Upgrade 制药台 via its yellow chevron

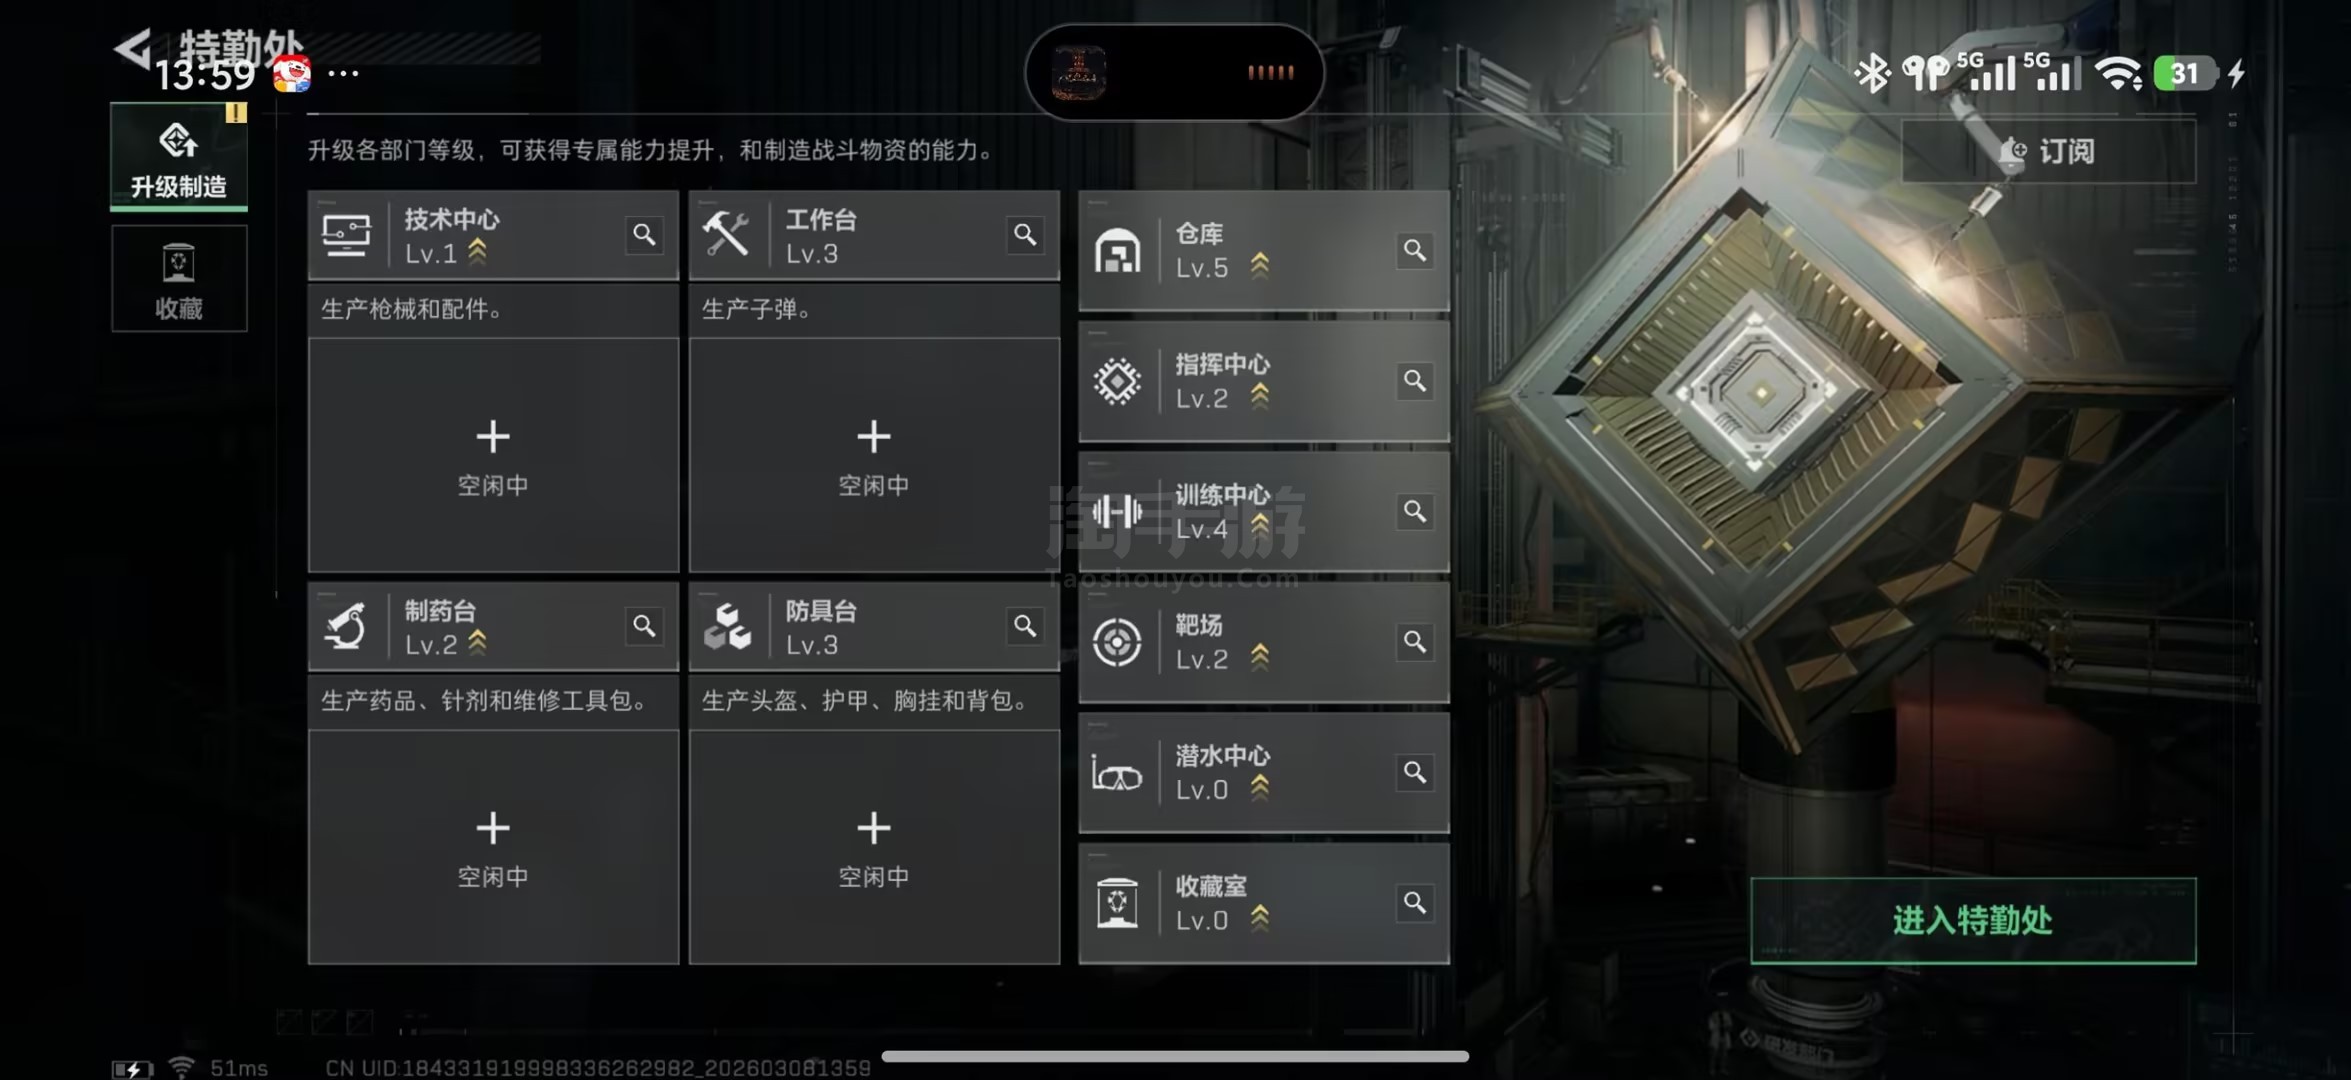[x=477, y=643]
